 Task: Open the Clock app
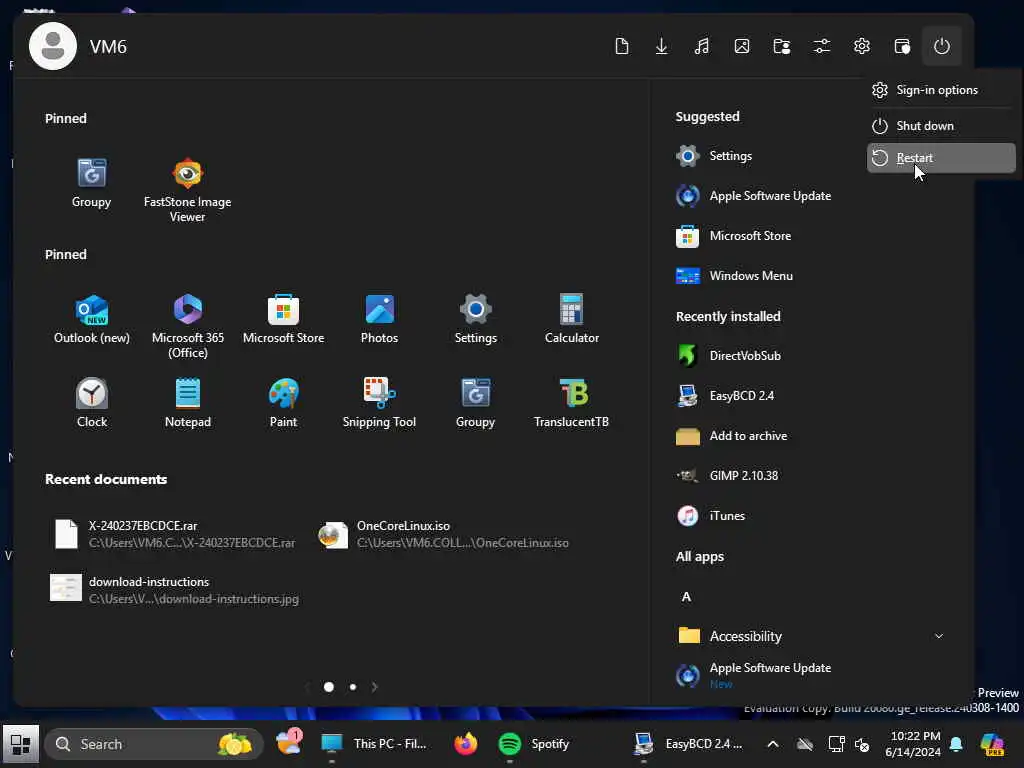[x=91, y=403]
